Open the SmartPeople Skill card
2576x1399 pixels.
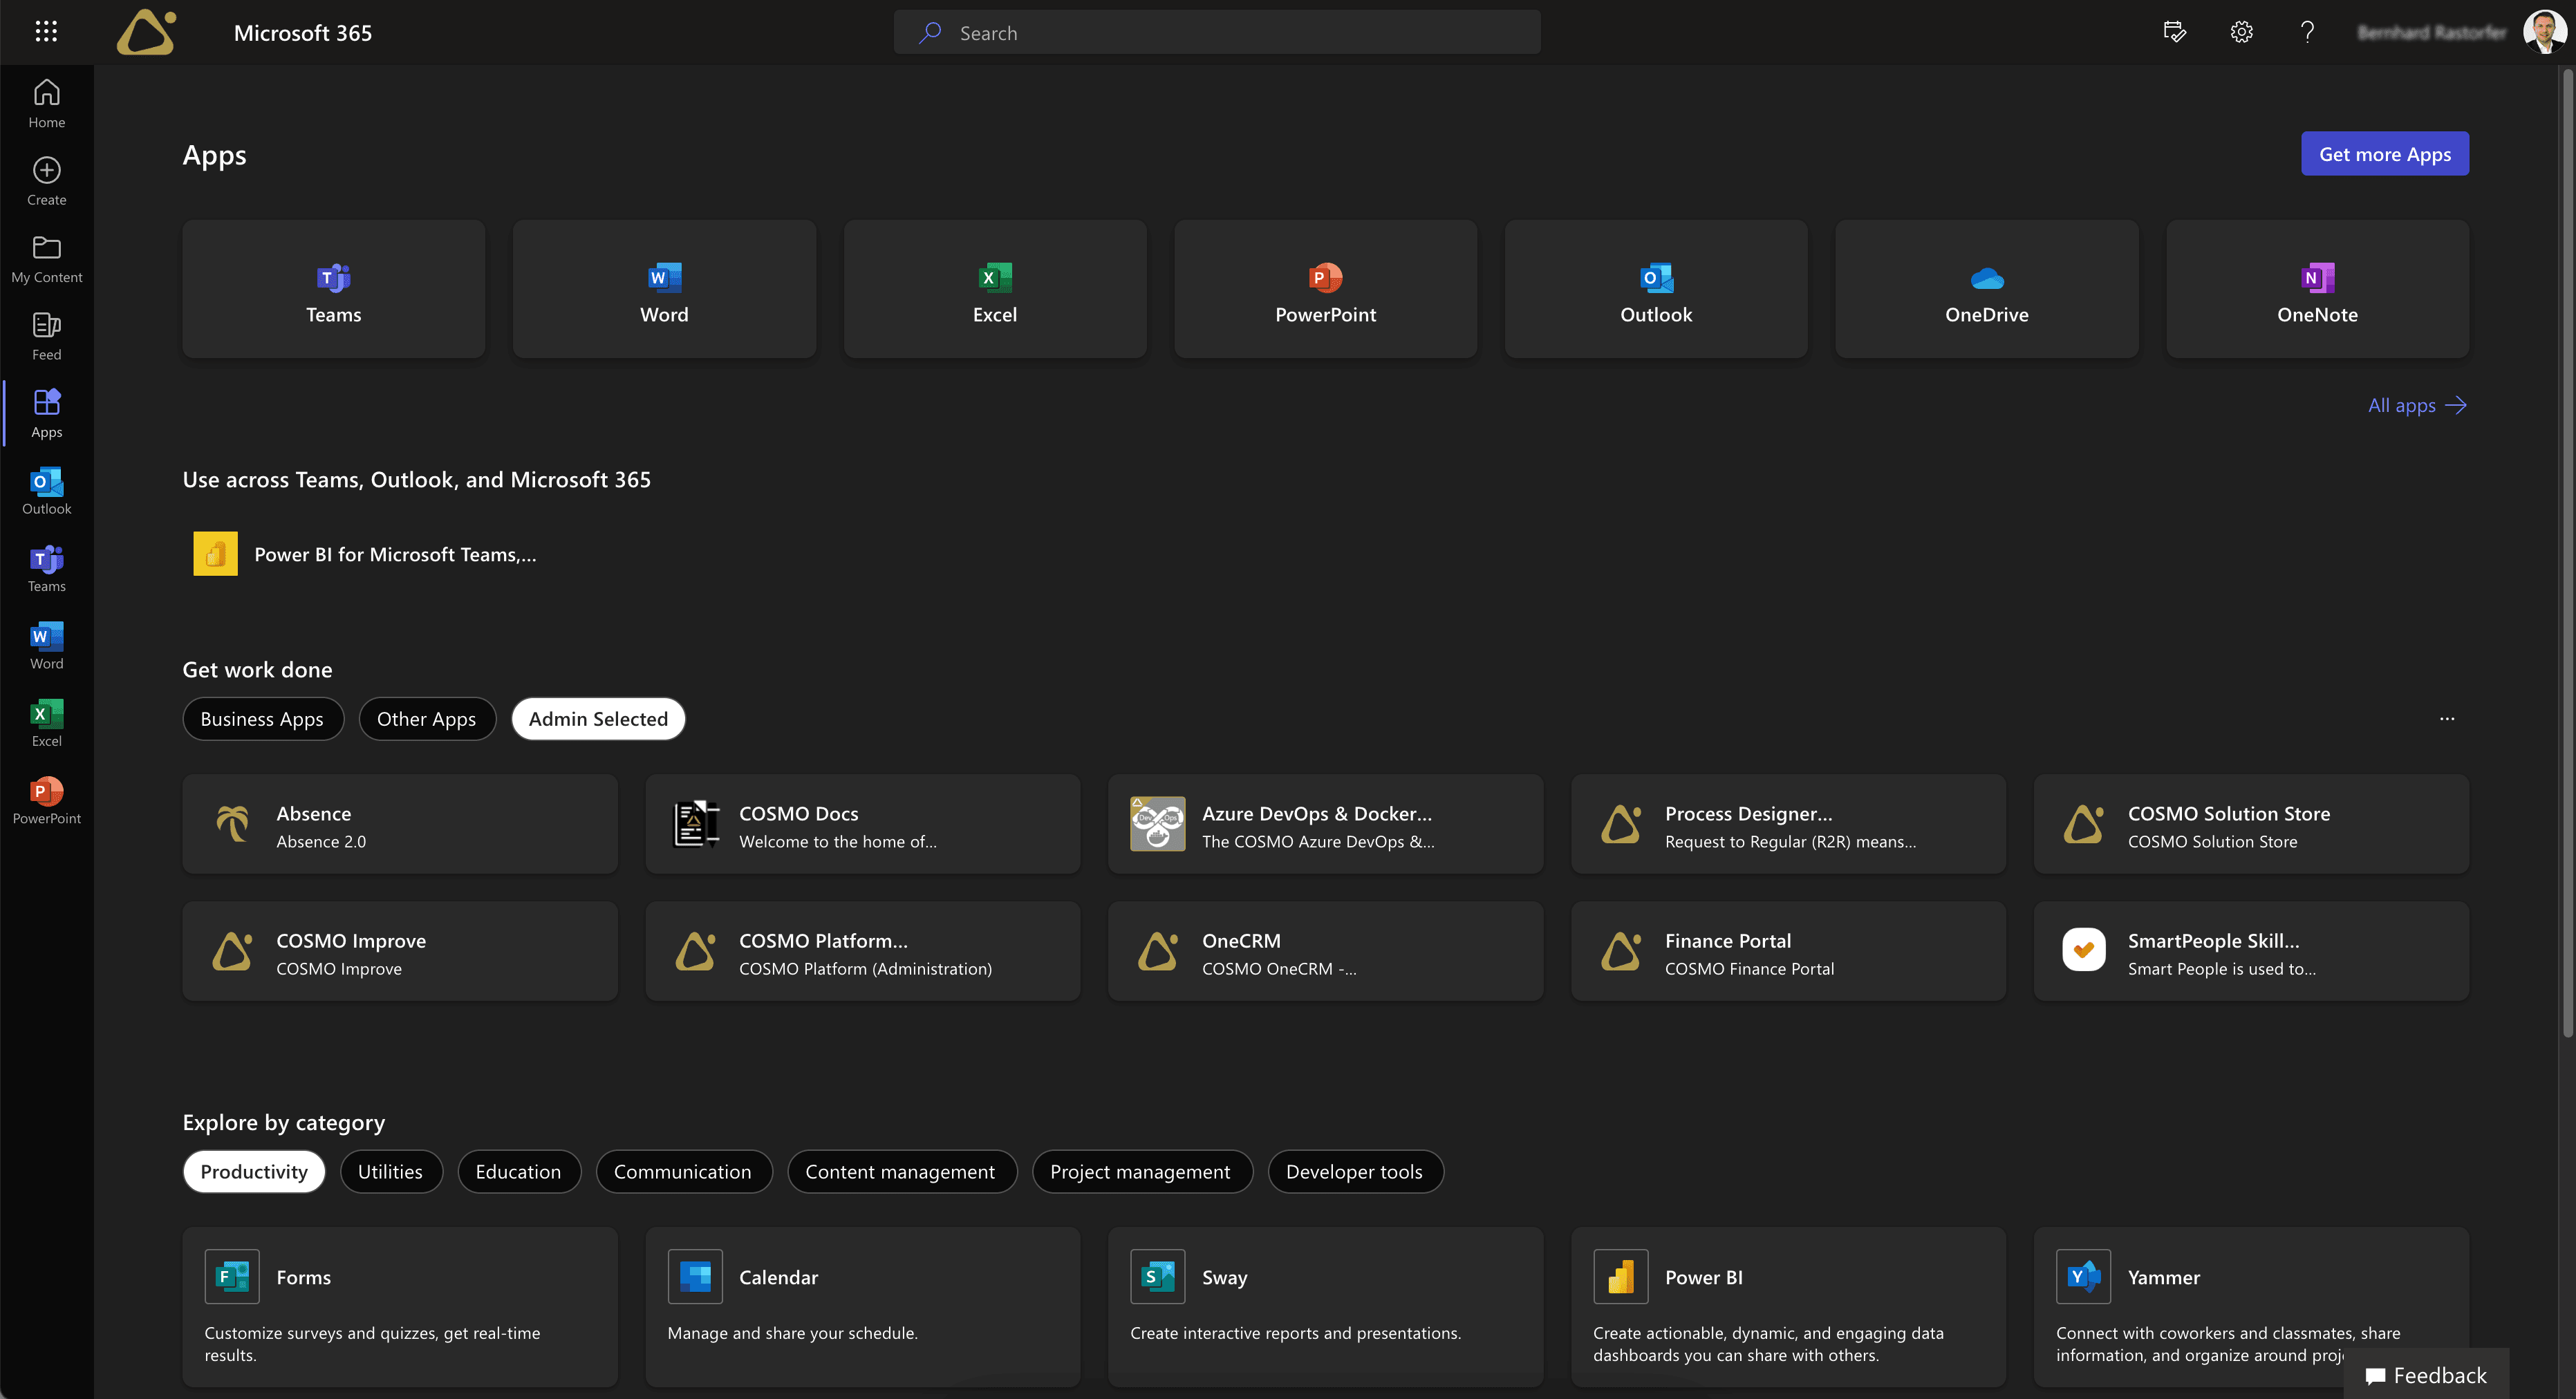point(2252,952)
